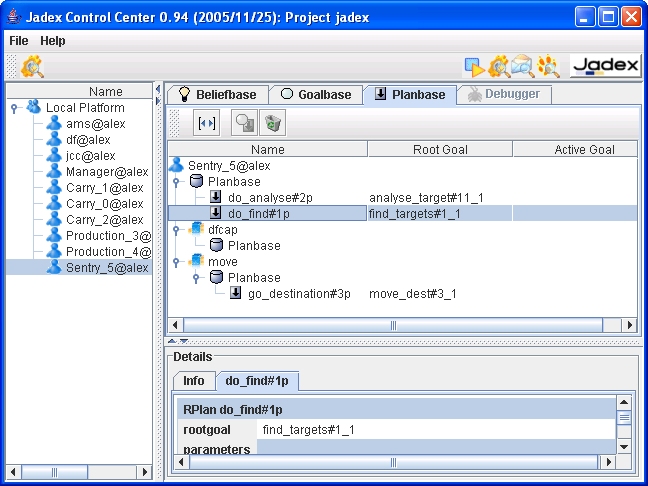The width and height of the screenshot is (648, 486).
Task: Open the Conversation Center envelope icon
Action: (522, 66)
